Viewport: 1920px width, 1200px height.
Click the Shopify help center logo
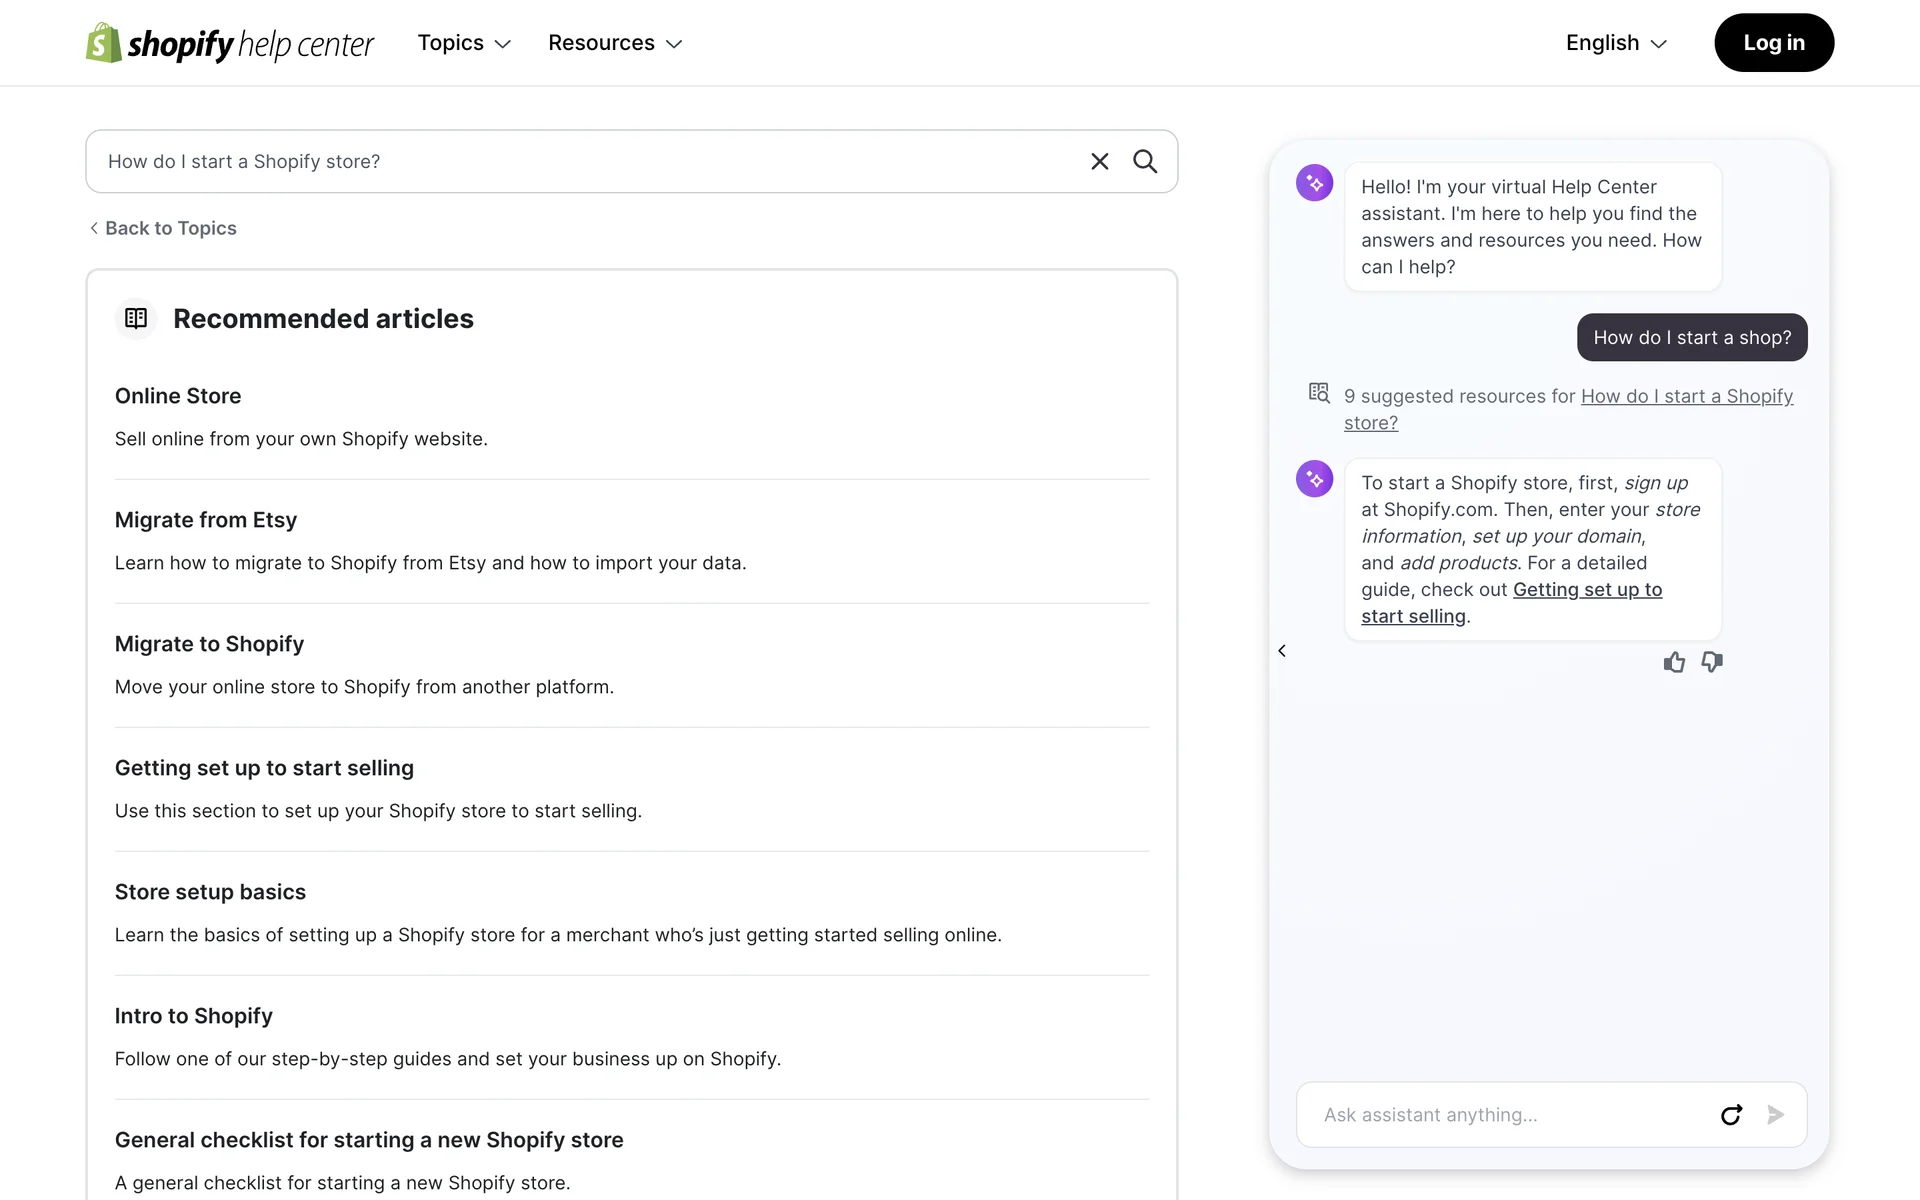pos(229,43)
